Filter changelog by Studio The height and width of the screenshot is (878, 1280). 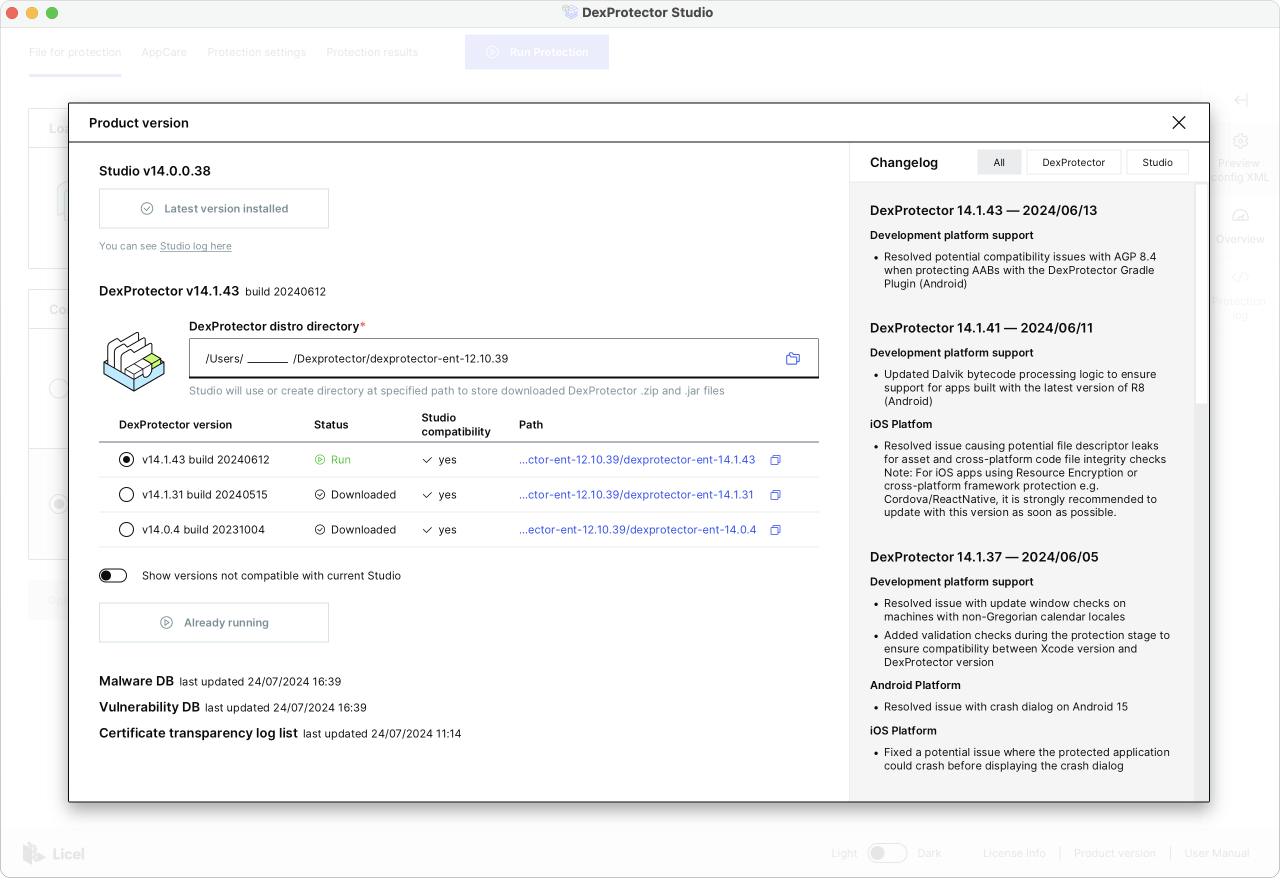tap(1158, 162)
